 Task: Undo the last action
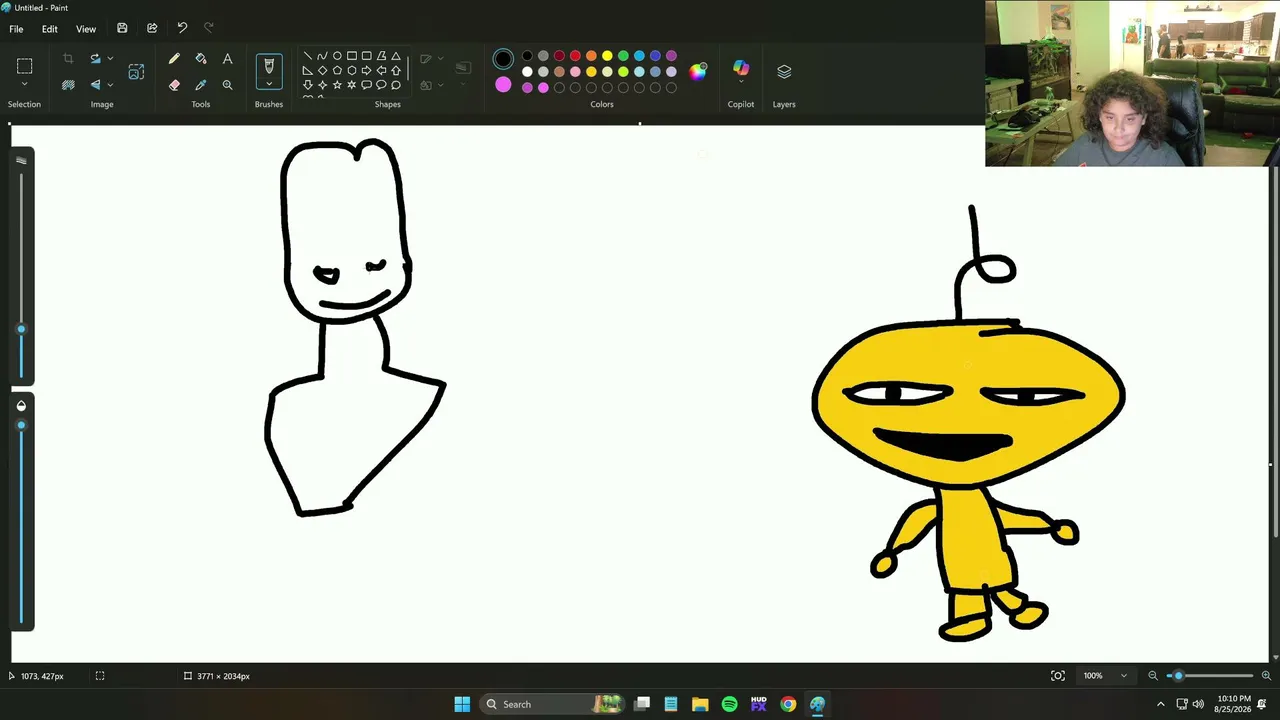[182, 28]
